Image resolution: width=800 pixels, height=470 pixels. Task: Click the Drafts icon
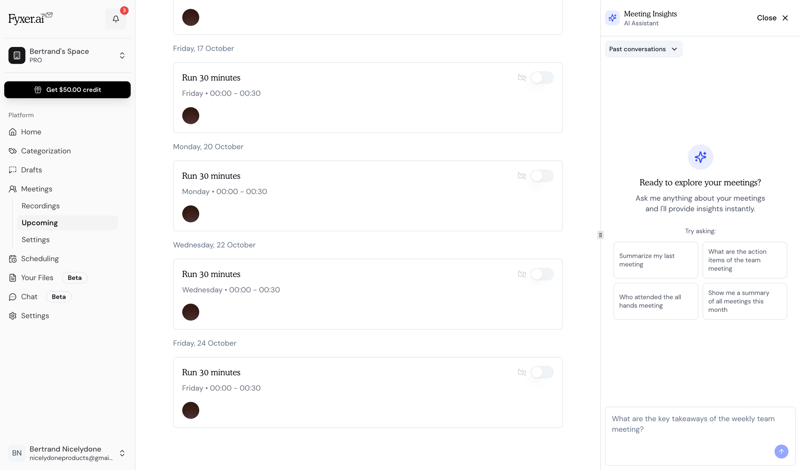click(13, 170)
